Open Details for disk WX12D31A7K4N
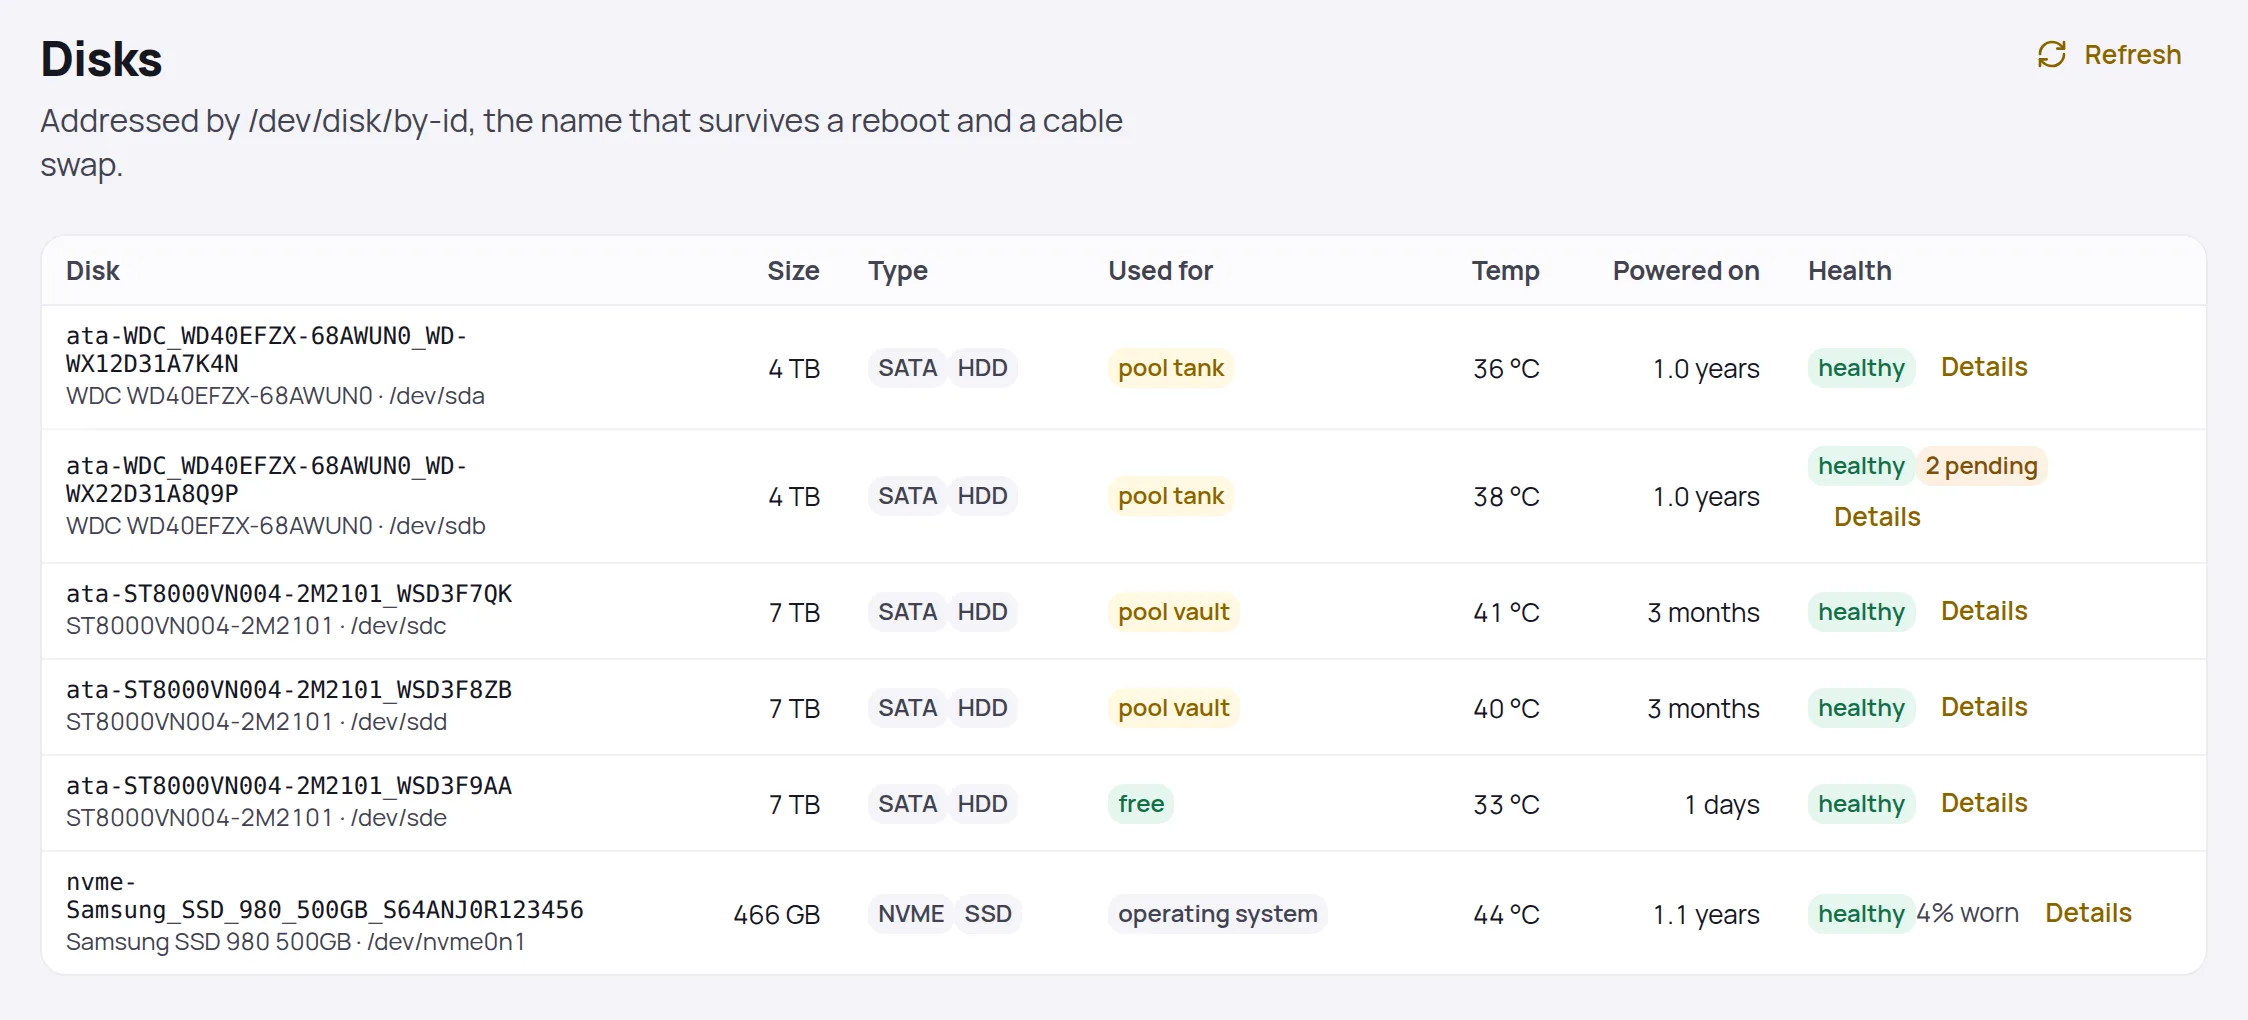Viewport: 2248px width, 1020px height. [x=1984, y=367]
